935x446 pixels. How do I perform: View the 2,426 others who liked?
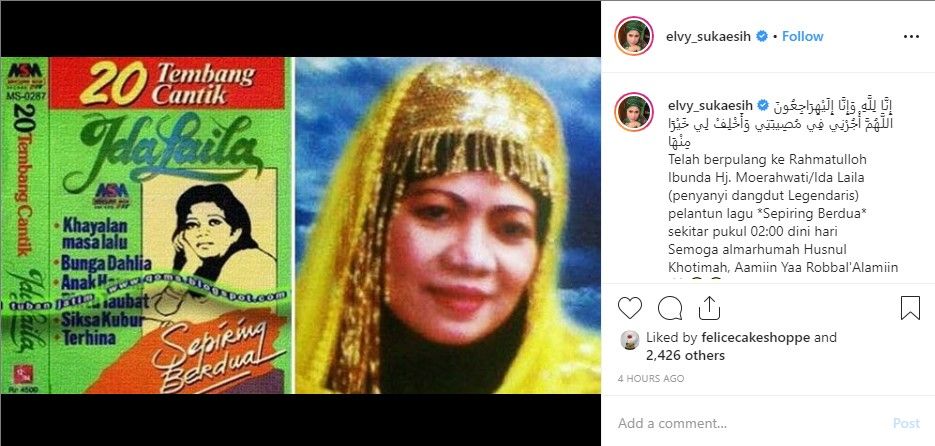[x=685, y=356]
